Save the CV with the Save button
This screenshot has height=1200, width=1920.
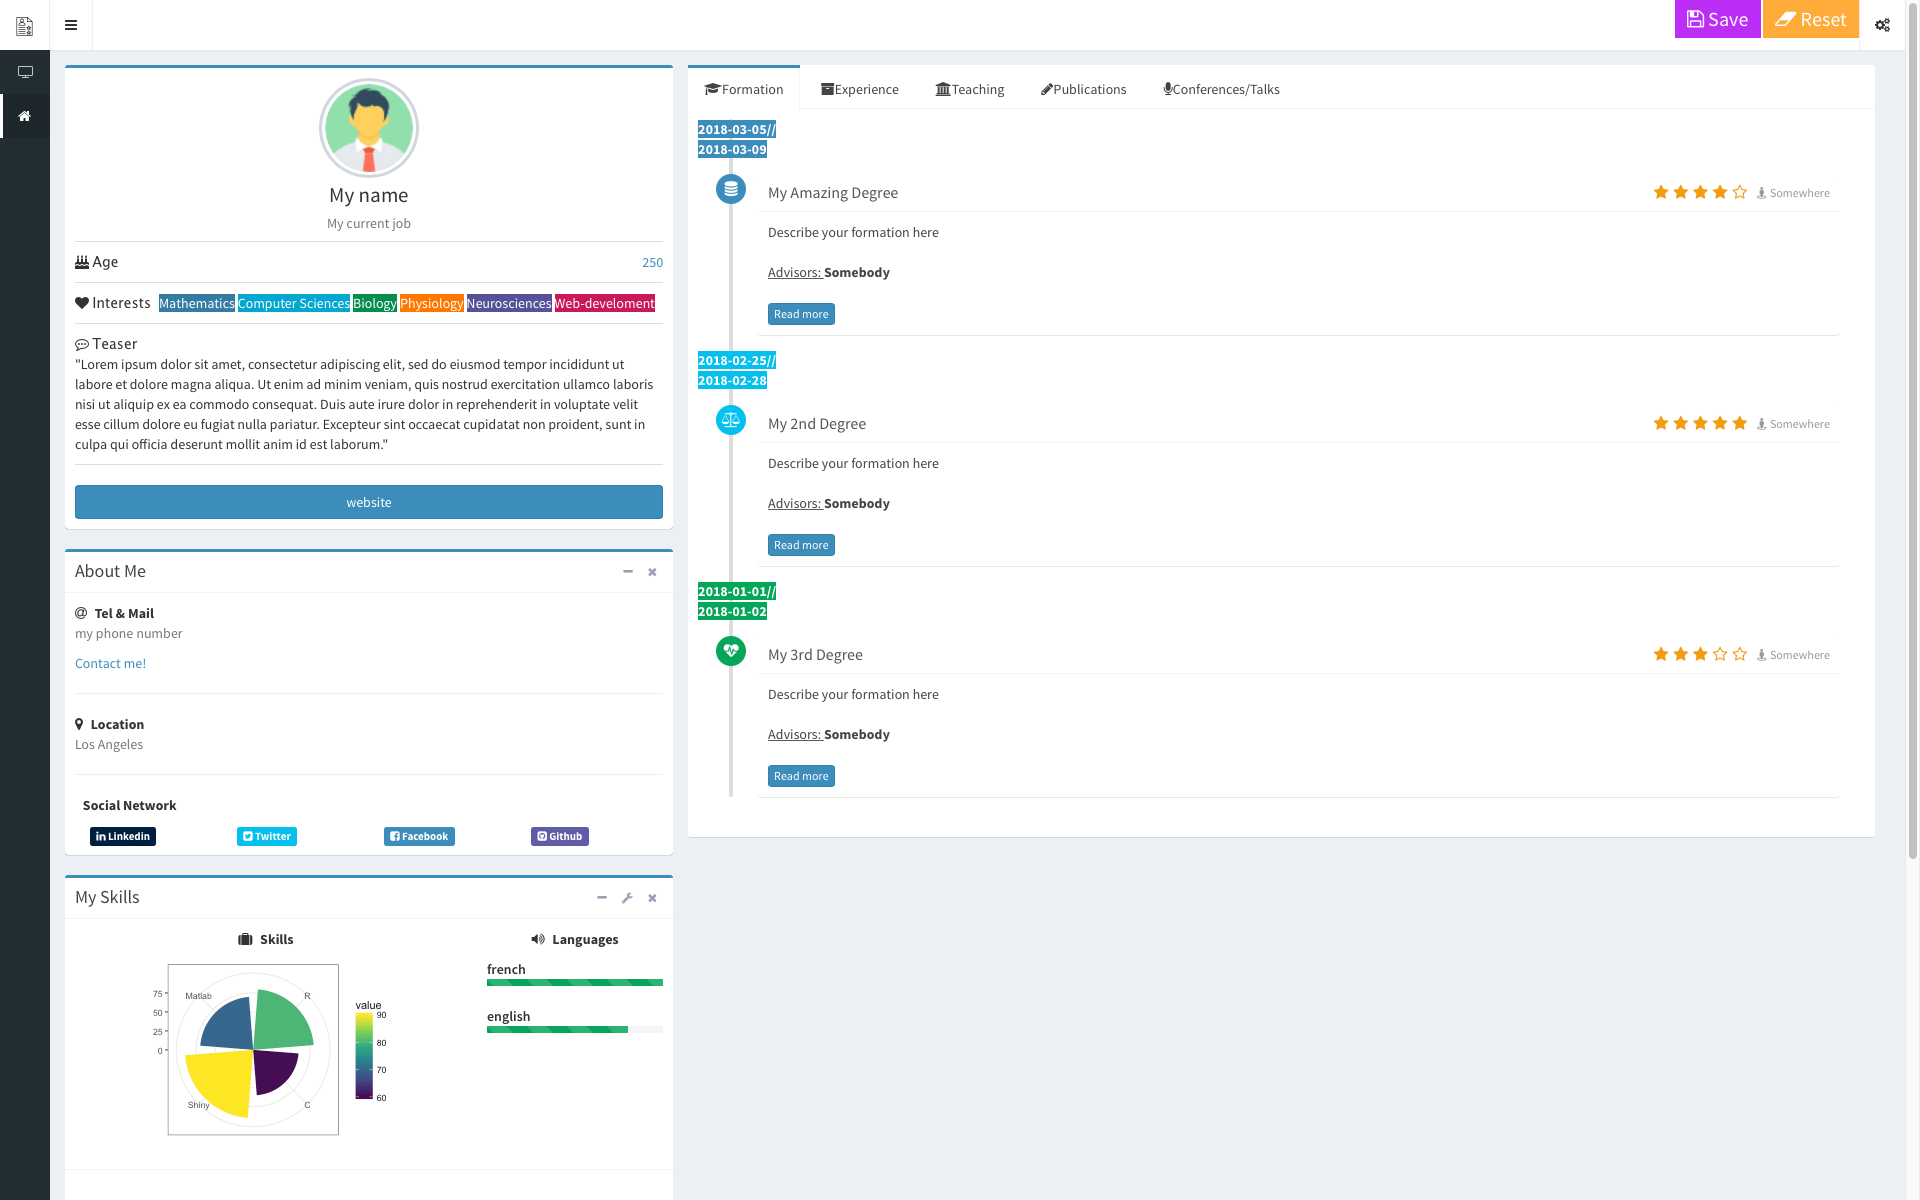click(x=1717, y=19)
